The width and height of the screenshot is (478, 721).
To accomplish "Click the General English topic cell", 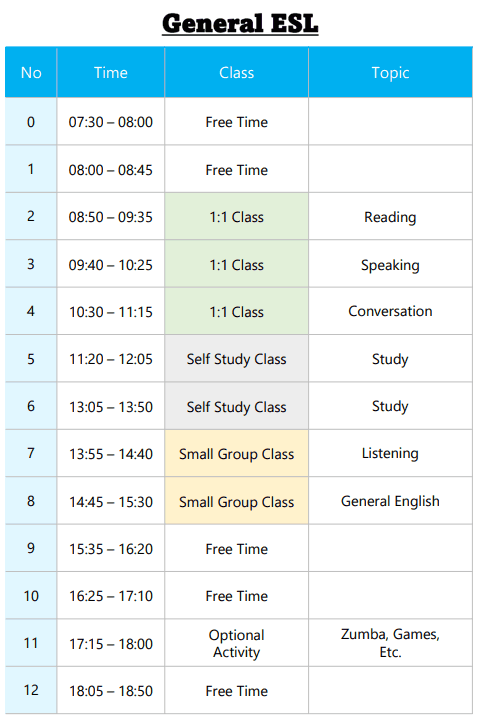I will pyautogui.click(x=390, y=501).
